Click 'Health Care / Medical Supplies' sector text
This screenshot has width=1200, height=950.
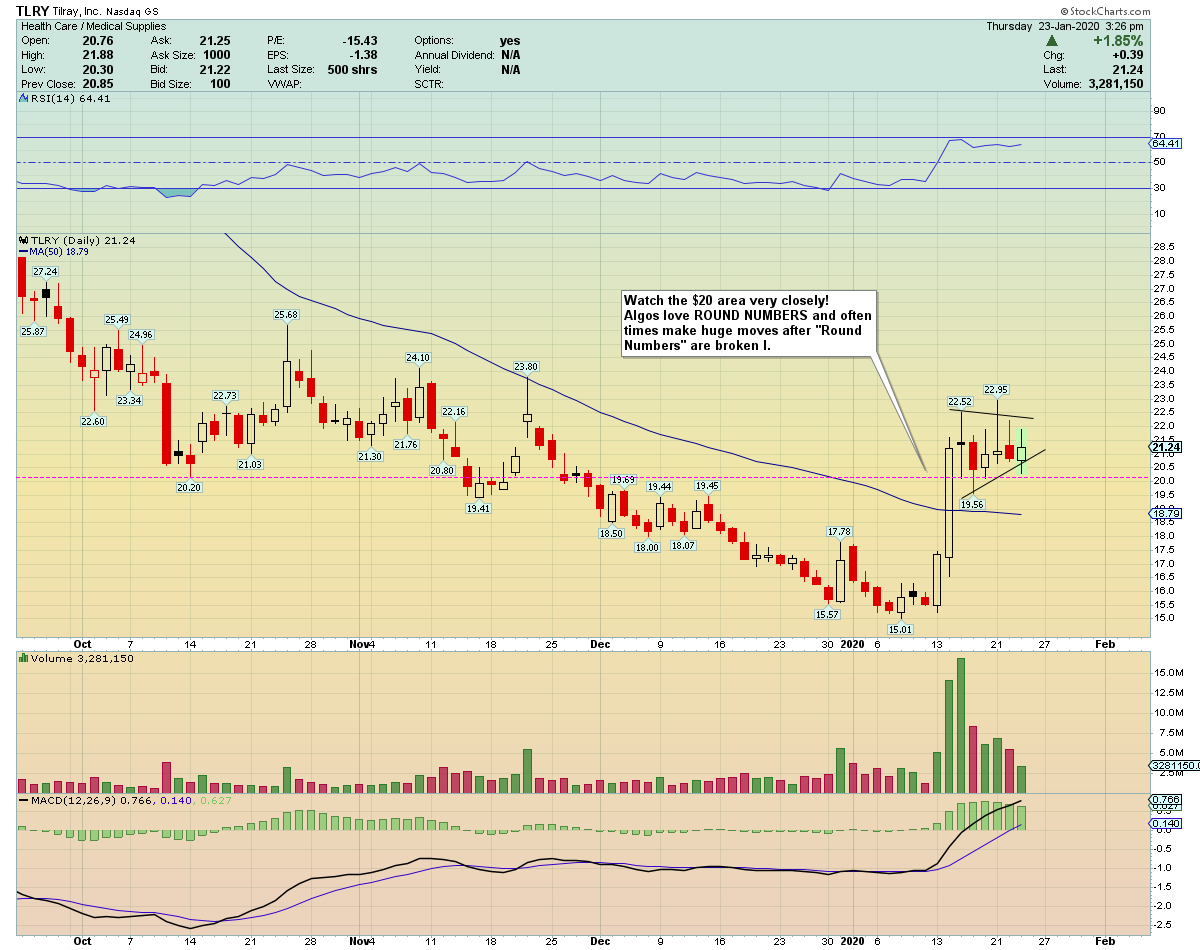click(94, 26)
